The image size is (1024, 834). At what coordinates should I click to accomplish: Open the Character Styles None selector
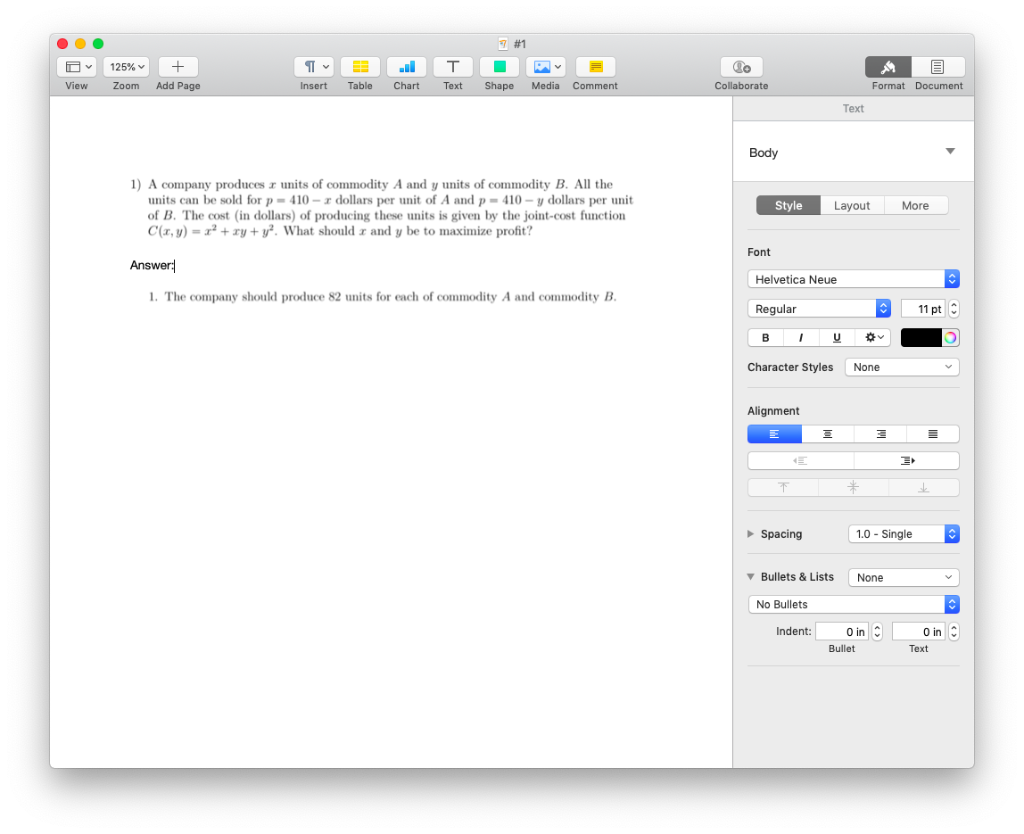(x=901, y=367)
